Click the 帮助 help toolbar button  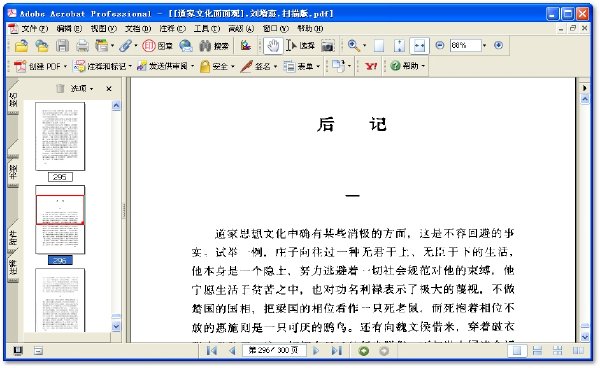407,66
